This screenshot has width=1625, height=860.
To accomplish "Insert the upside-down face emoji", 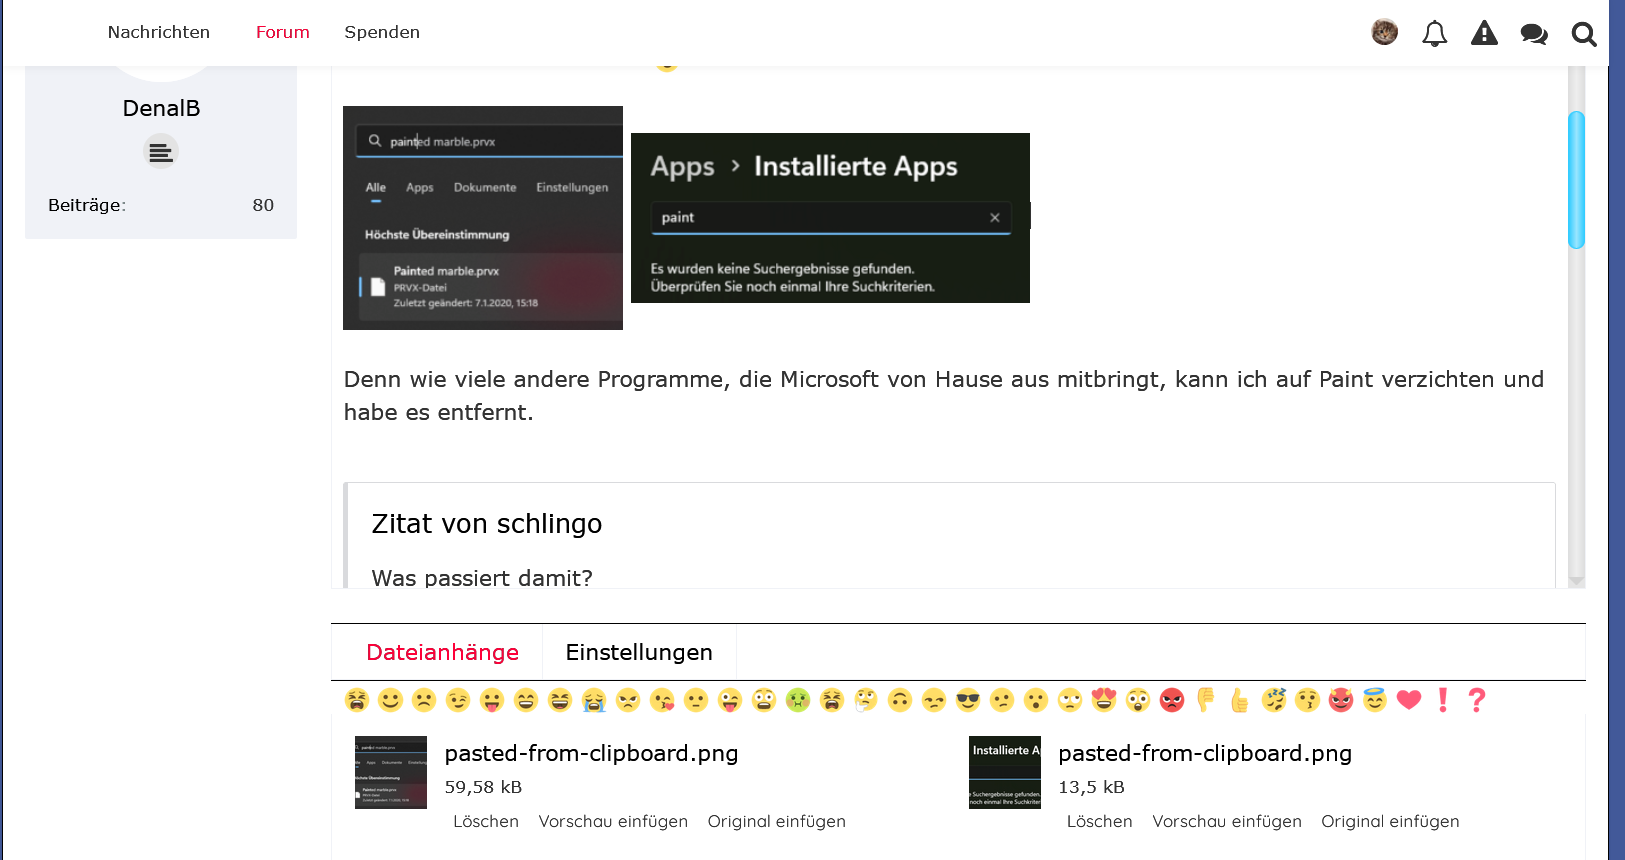I will coord(900,700).
